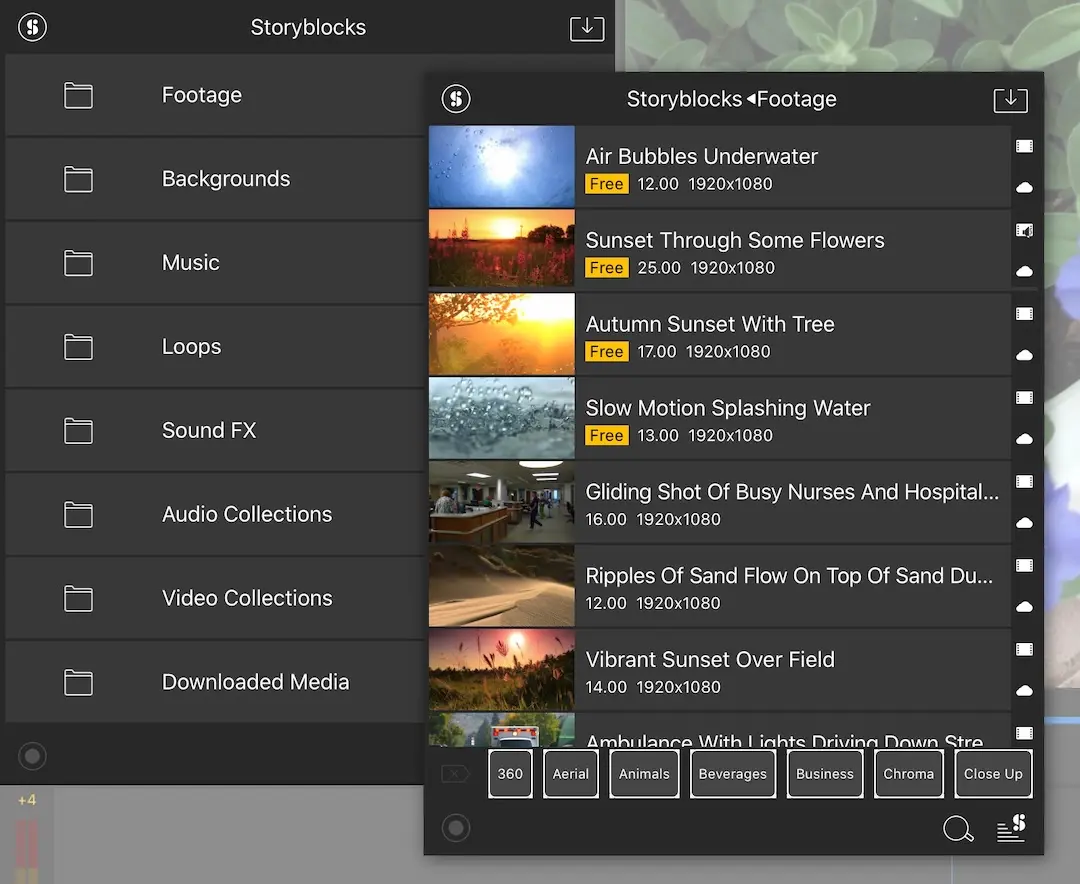
Task: Click the cloud icon for Air Bubbles Underwater
Action: (1024, 187)
